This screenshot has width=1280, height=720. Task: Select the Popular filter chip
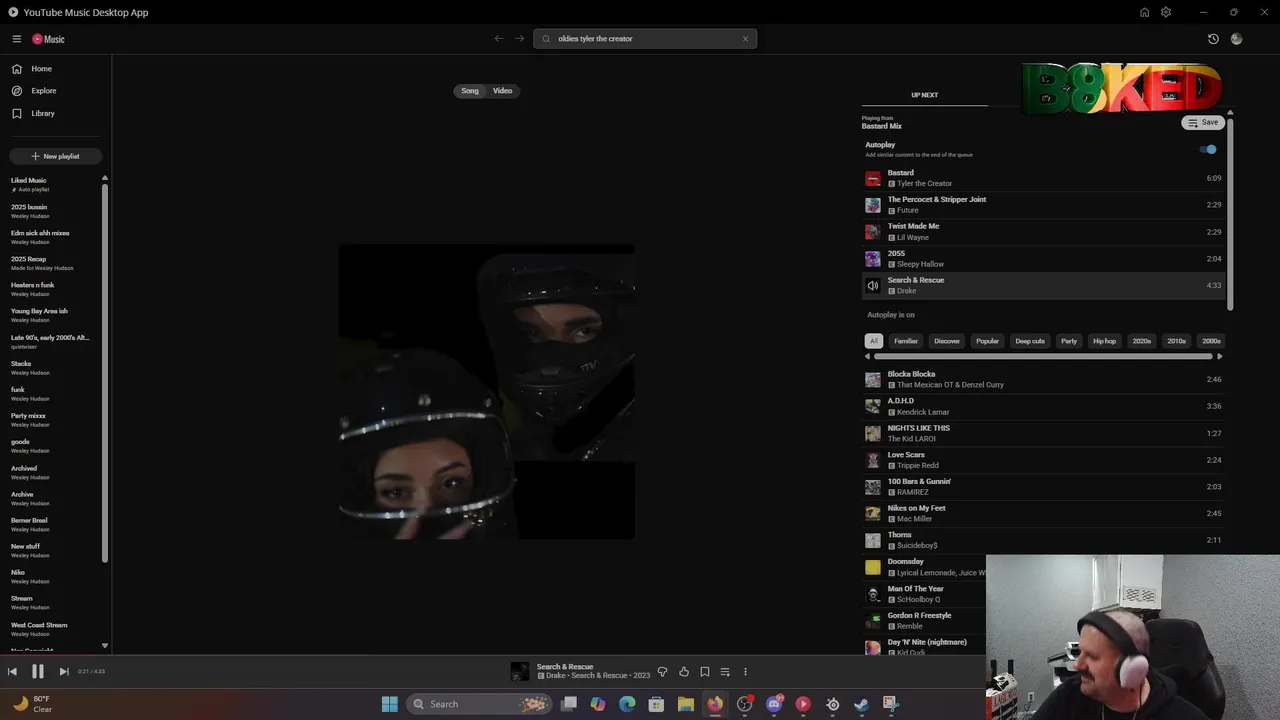(x=988, y=341)
